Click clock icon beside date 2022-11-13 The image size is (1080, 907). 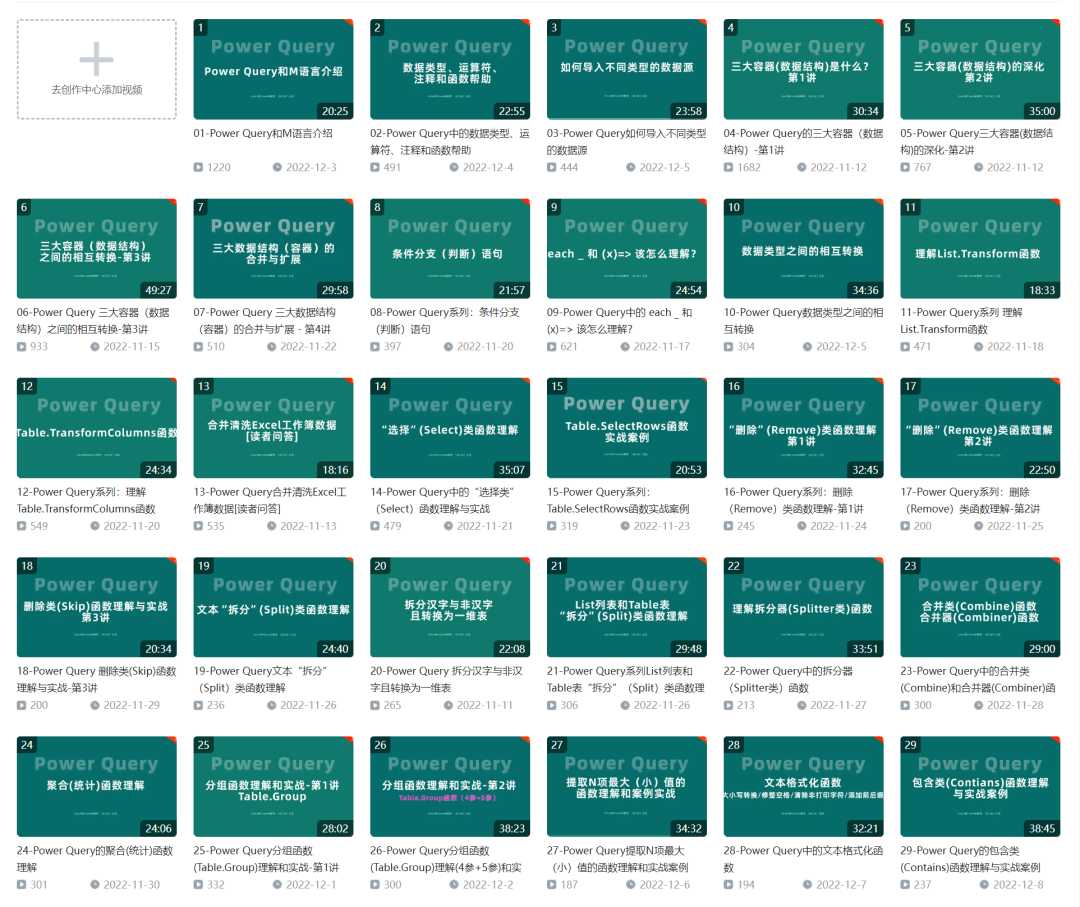pyautogui.click(x=271, y=526)
